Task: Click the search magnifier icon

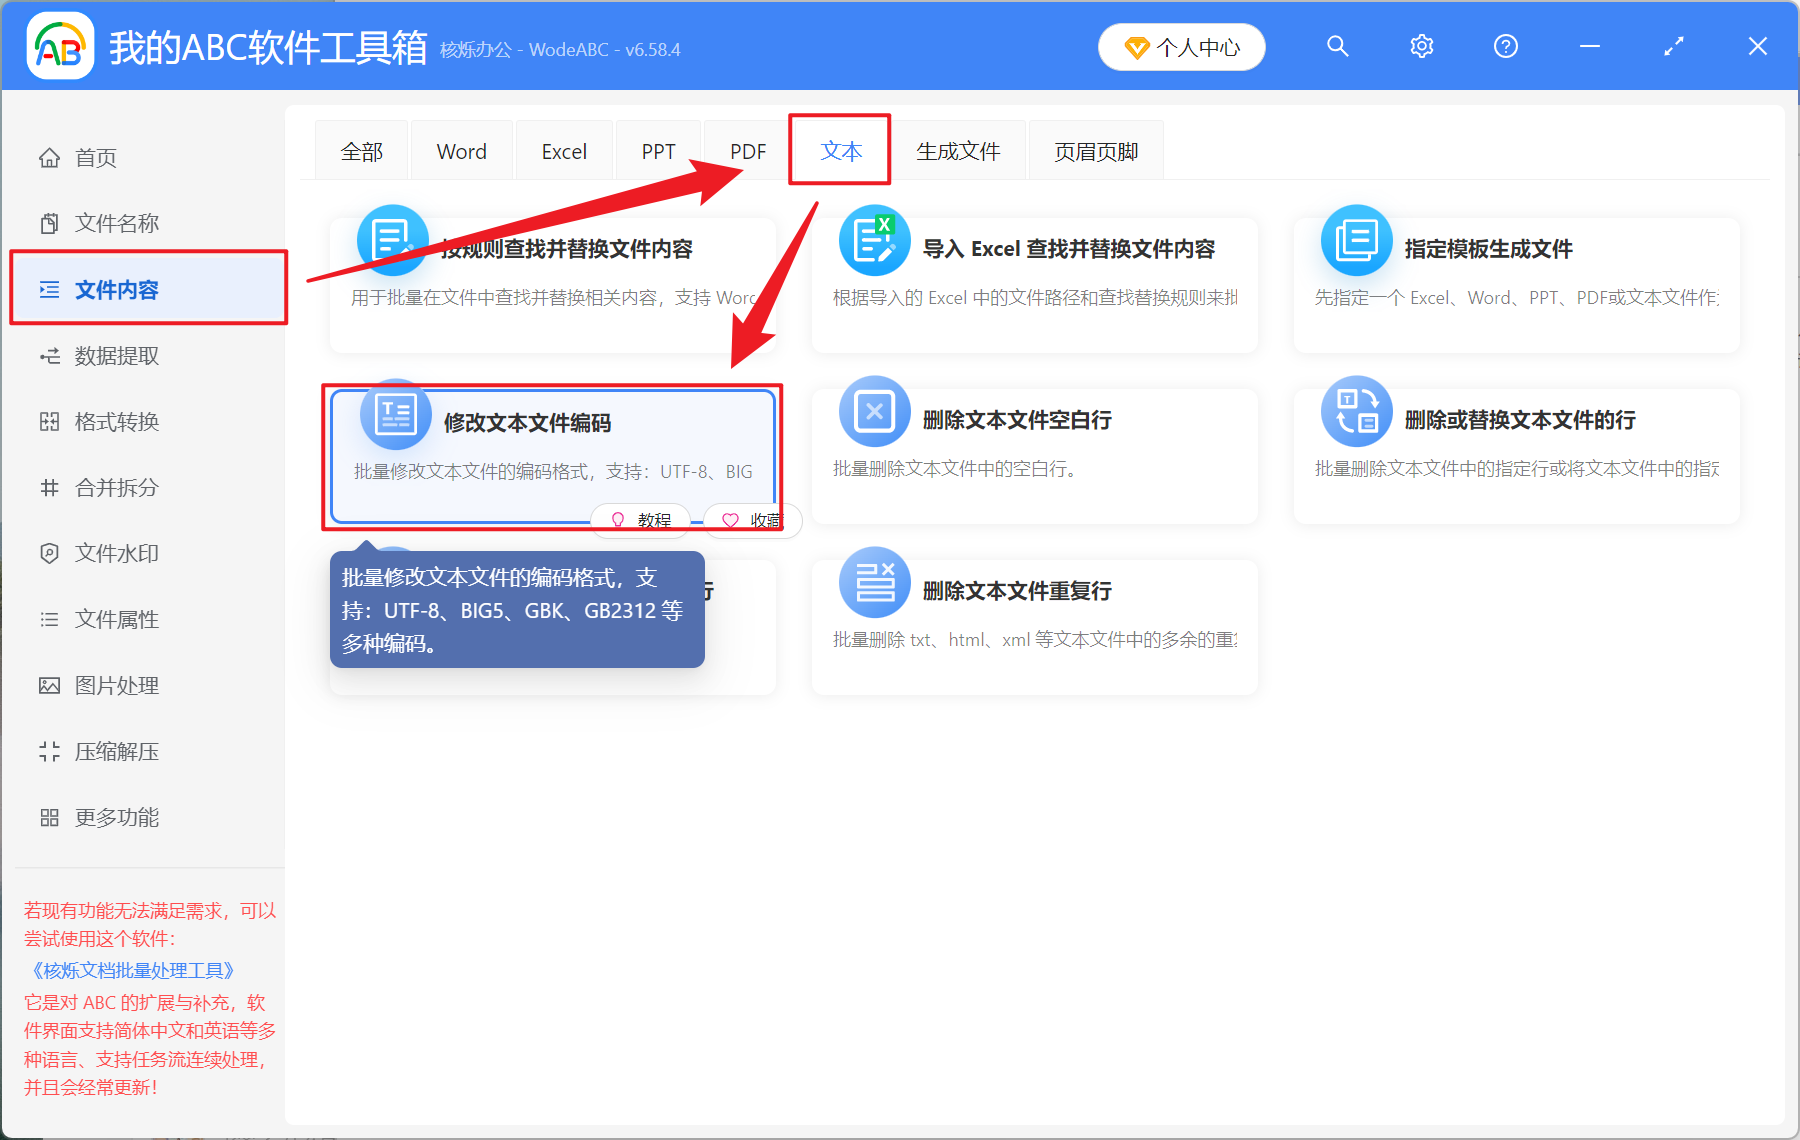Action: 1337,46
